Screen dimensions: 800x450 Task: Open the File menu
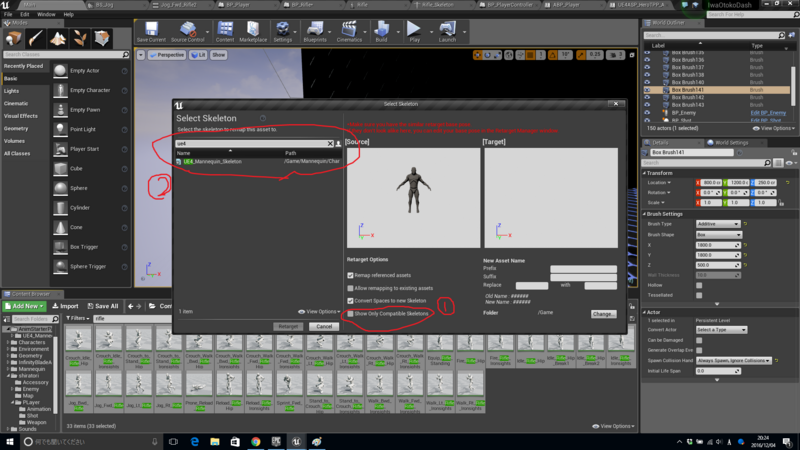(x=8, y=14)
